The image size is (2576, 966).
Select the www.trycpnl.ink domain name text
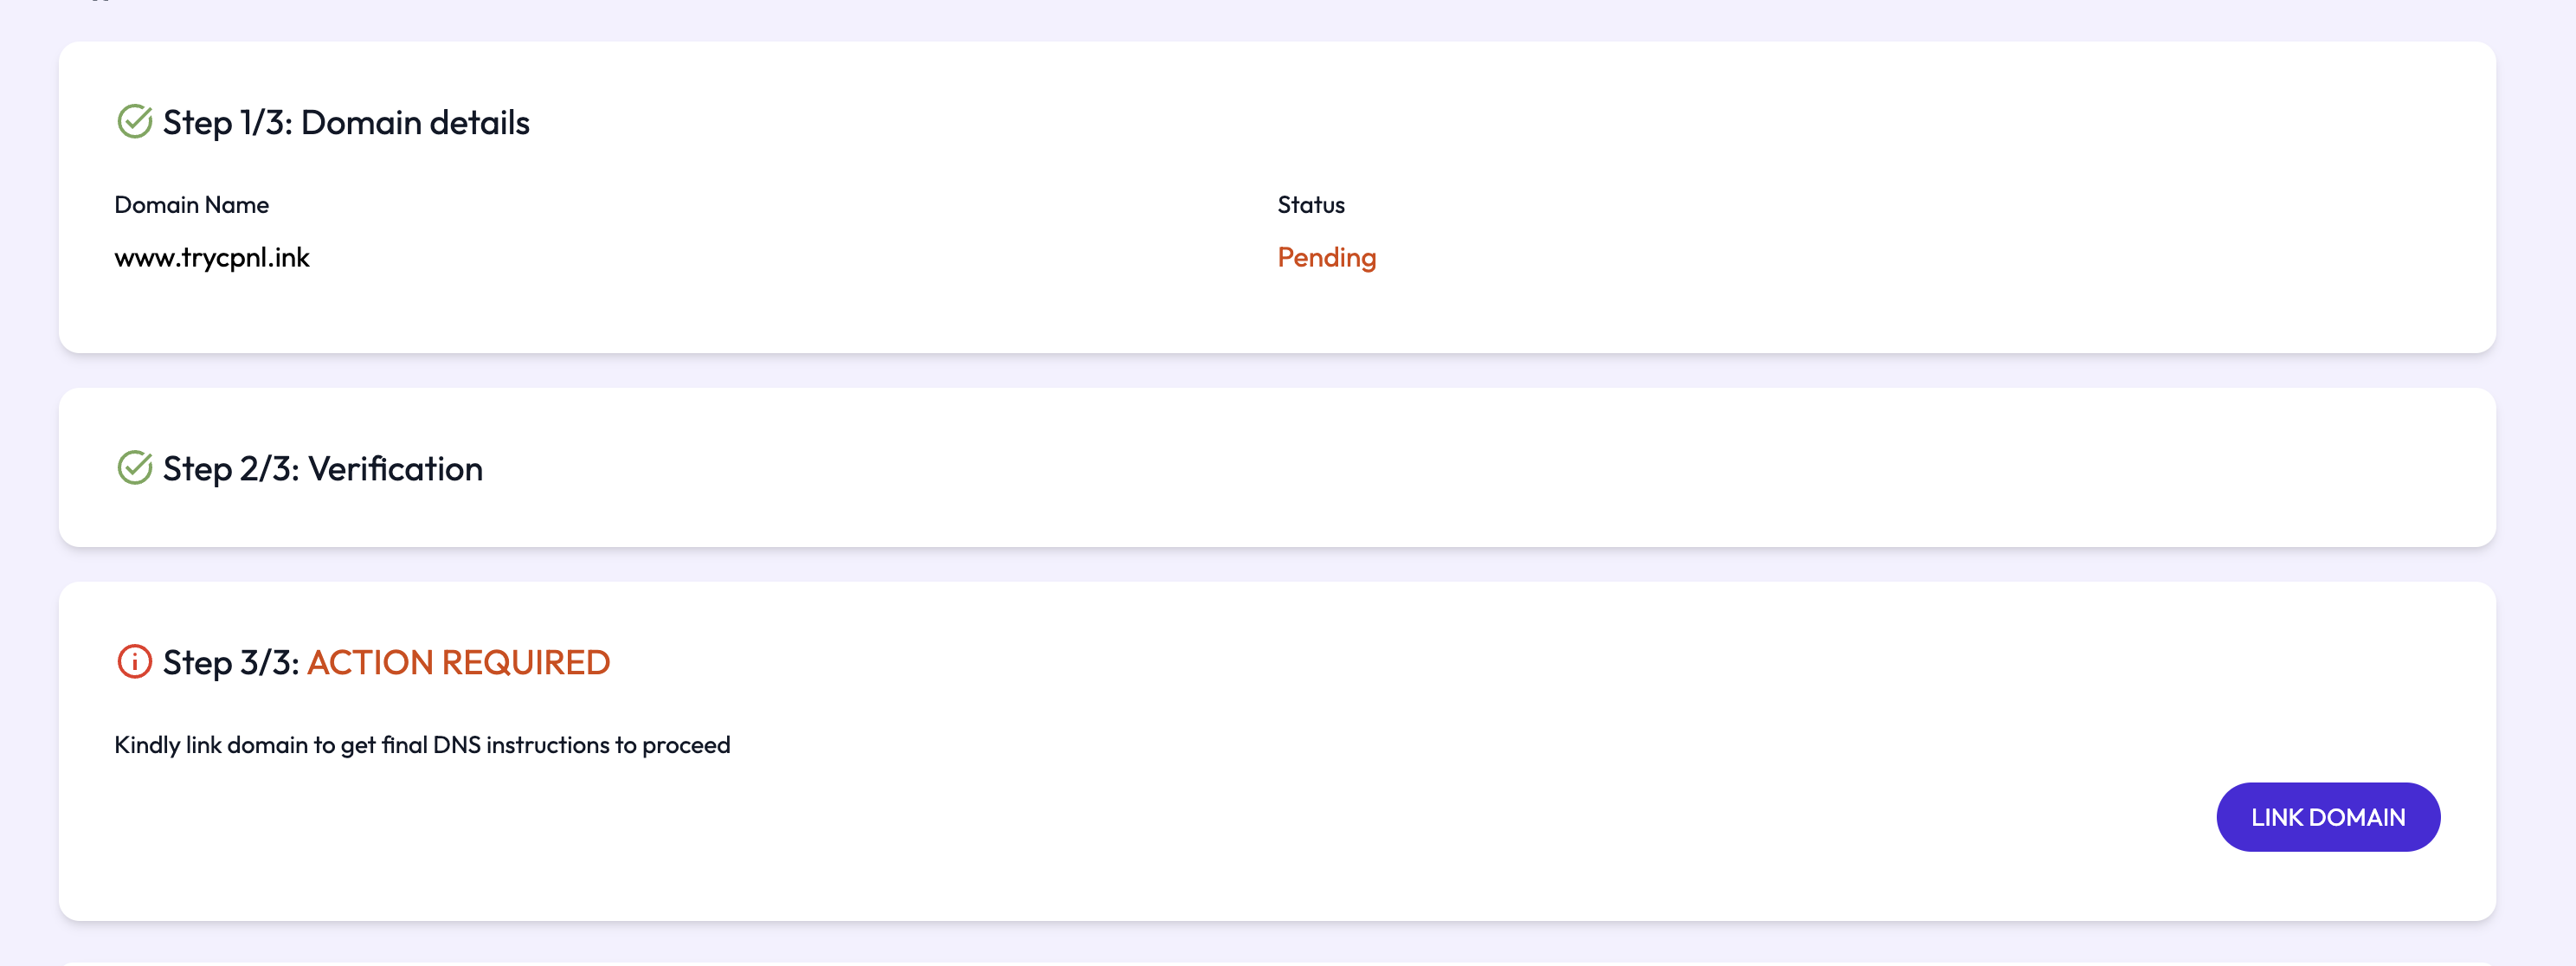pyautogui.click(x=212, y=258)
